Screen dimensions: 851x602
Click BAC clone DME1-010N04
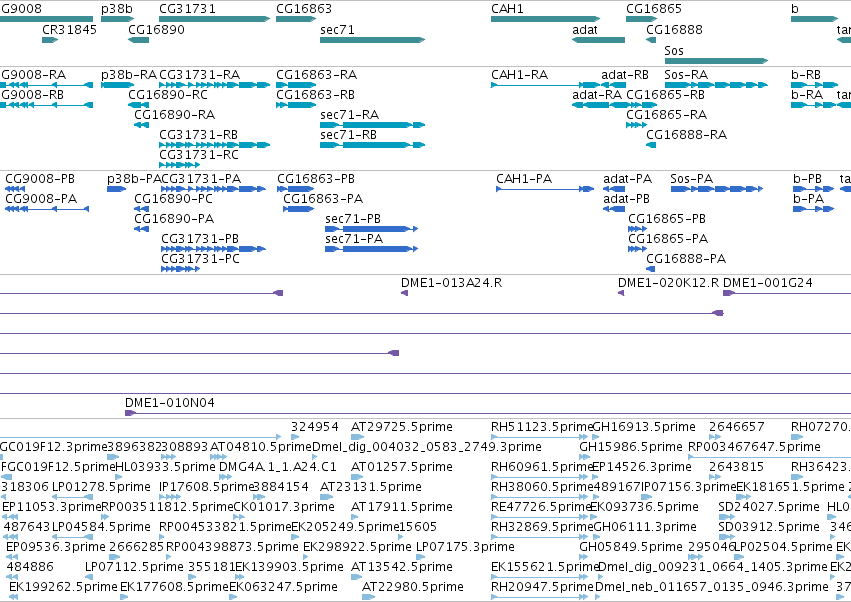[x=169, y=402]
